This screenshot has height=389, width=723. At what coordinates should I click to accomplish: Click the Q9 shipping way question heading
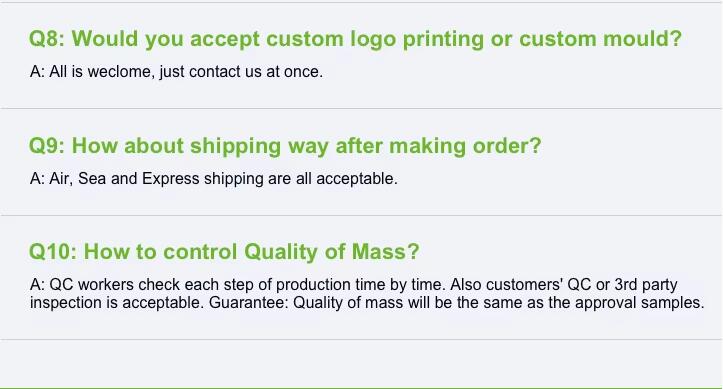pos(285,146)
